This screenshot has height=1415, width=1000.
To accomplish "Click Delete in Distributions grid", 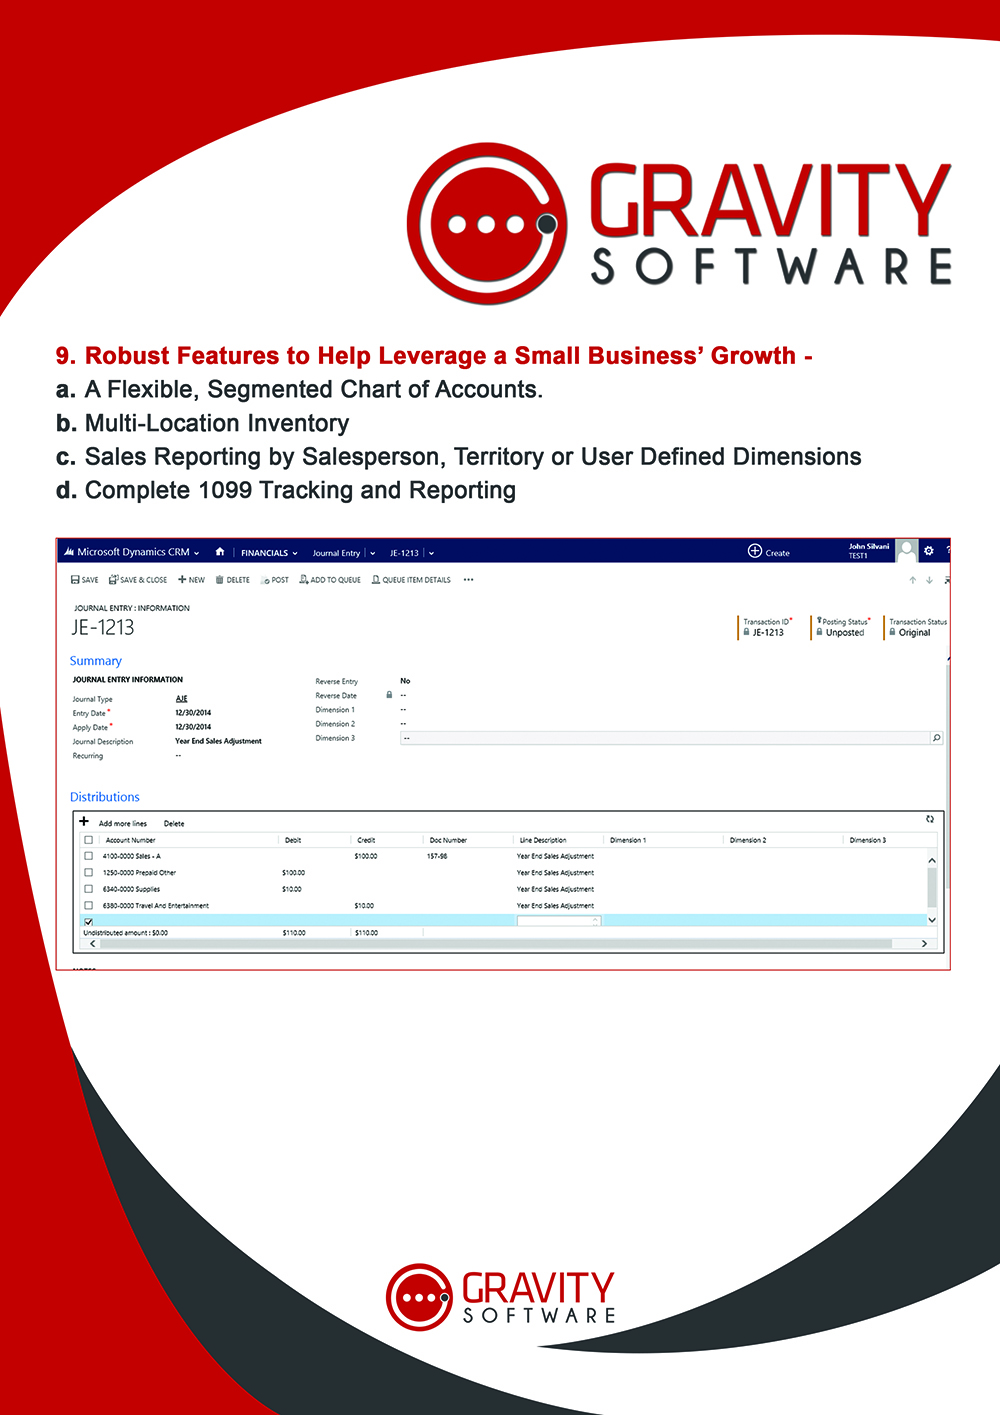I will pyautogui.click(x=174, y=824).
